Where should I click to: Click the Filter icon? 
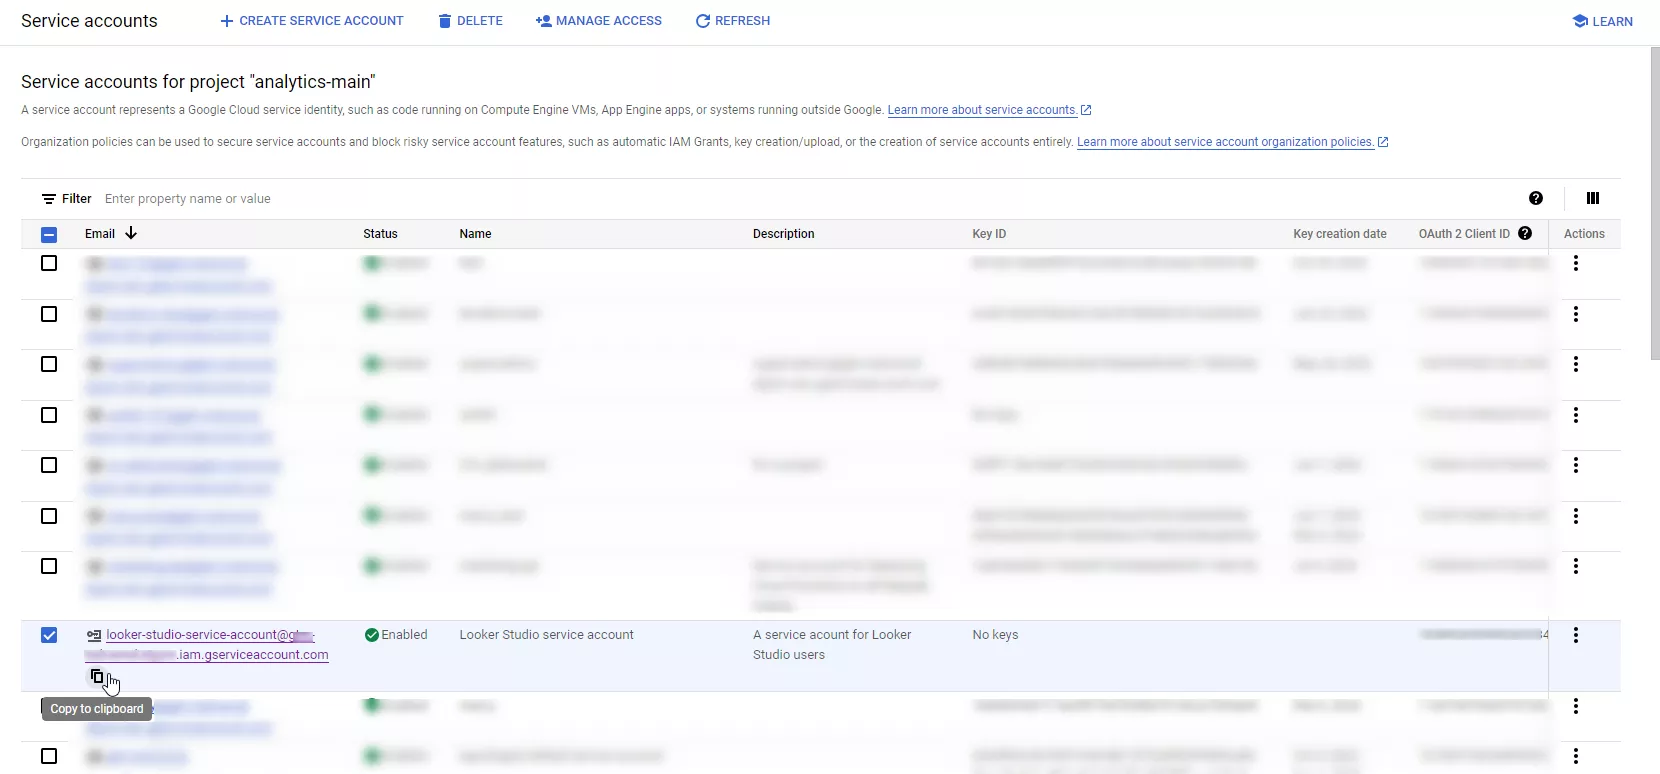pos(49,199)
